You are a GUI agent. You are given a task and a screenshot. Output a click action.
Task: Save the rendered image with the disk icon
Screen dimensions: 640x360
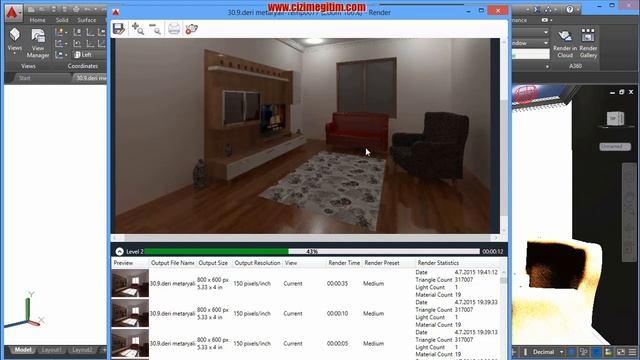[x=119, y=29]
